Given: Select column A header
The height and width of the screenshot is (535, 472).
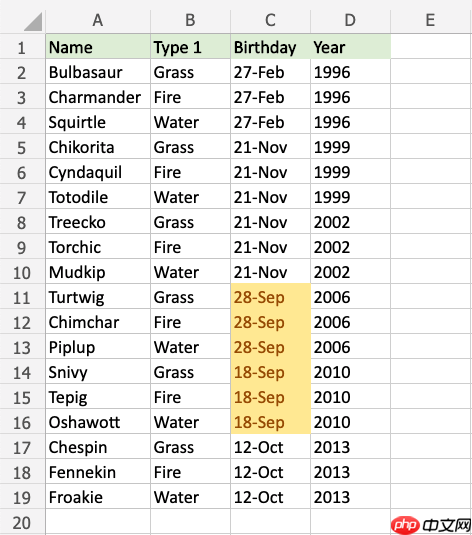Looking at the screenshot, I should click(98, 20).
